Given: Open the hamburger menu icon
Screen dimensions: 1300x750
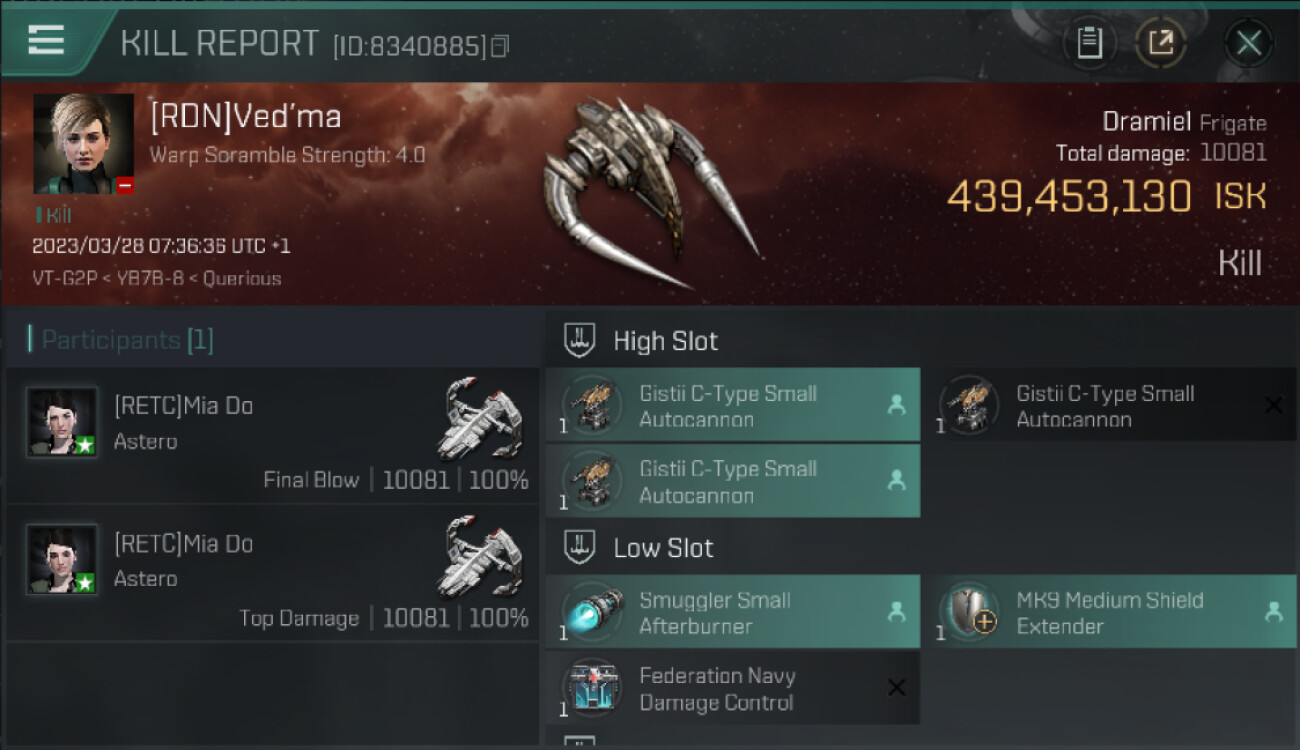Looking at the screenshot, I should (46, 40).
